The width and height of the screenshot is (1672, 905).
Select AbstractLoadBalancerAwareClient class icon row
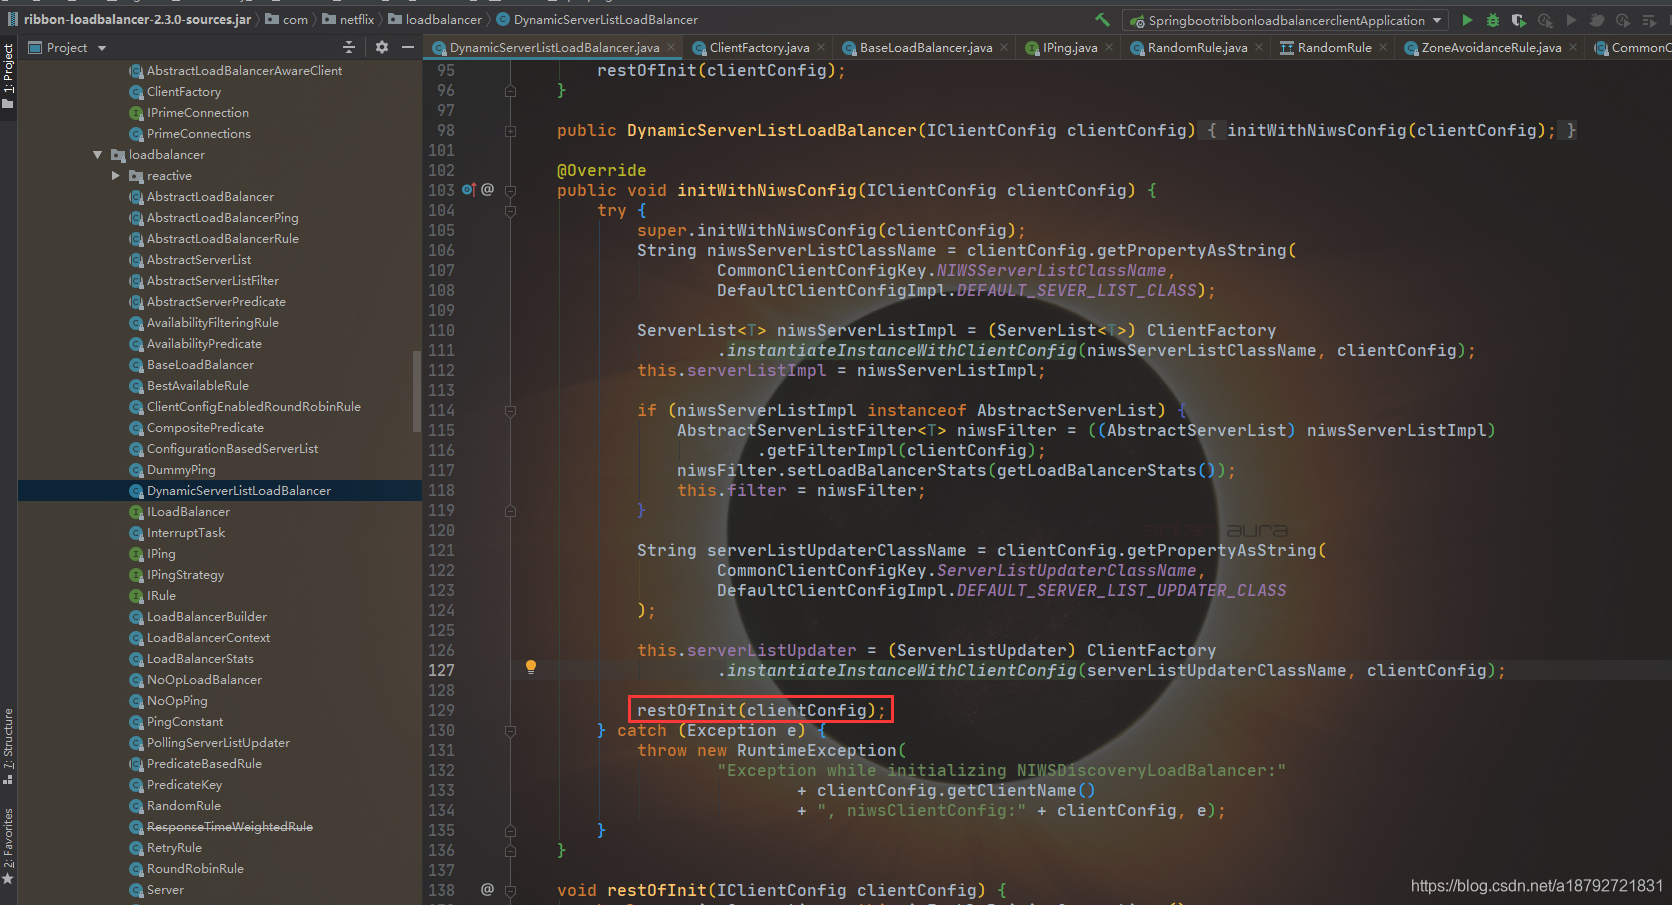click(x=244, y=71)
